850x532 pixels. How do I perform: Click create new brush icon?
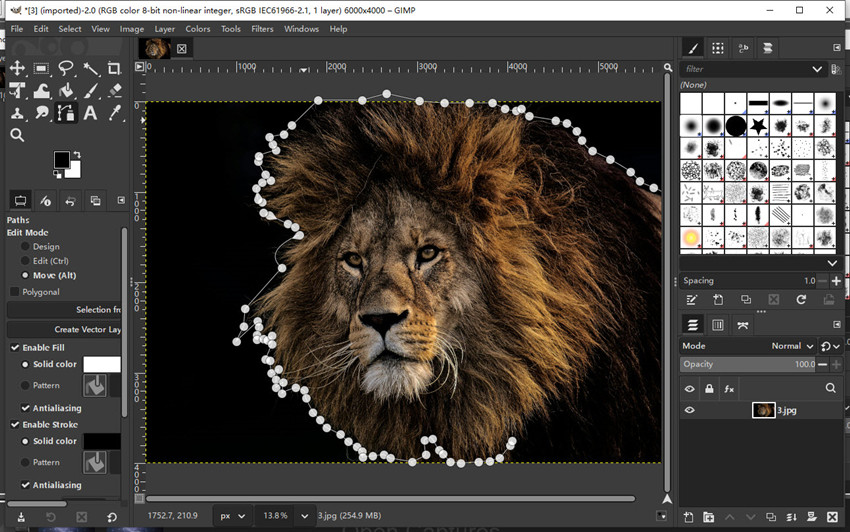tap(718, 299)
